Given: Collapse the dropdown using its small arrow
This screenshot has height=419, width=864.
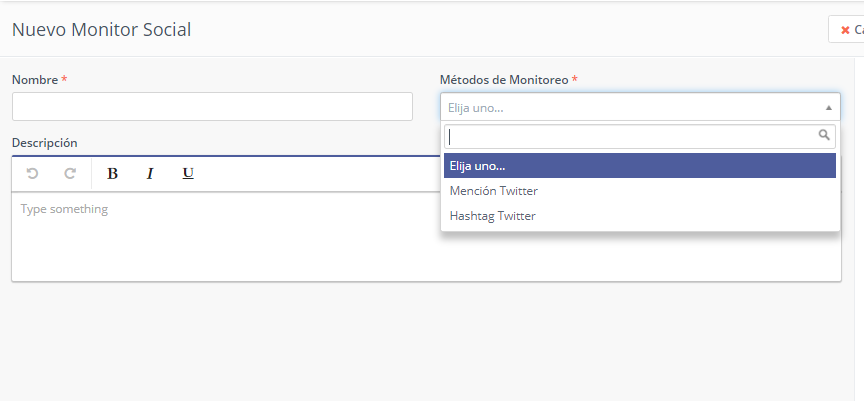Looking at the screenshot, I should click(x=828, y=107).
